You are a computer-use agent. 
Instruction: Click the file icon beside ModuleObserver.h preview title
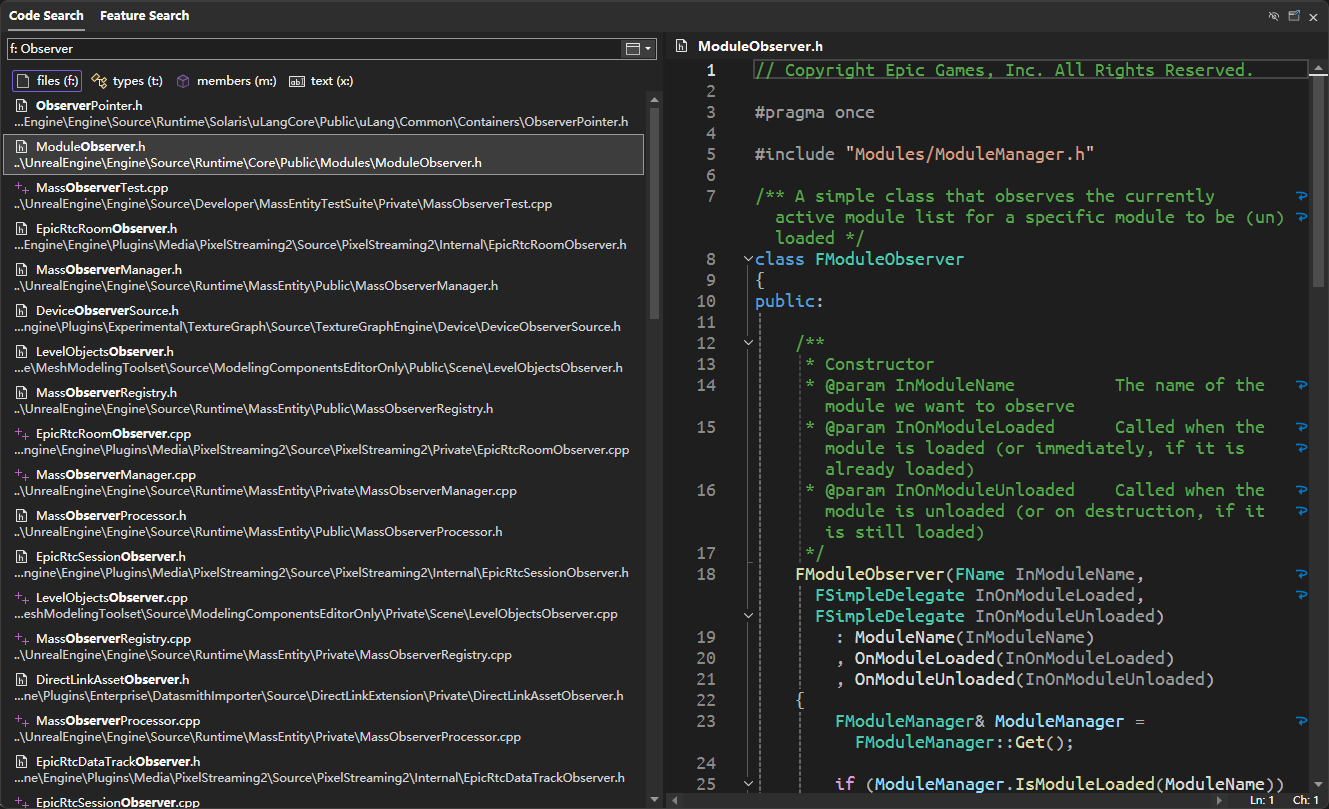click(681, 46)
